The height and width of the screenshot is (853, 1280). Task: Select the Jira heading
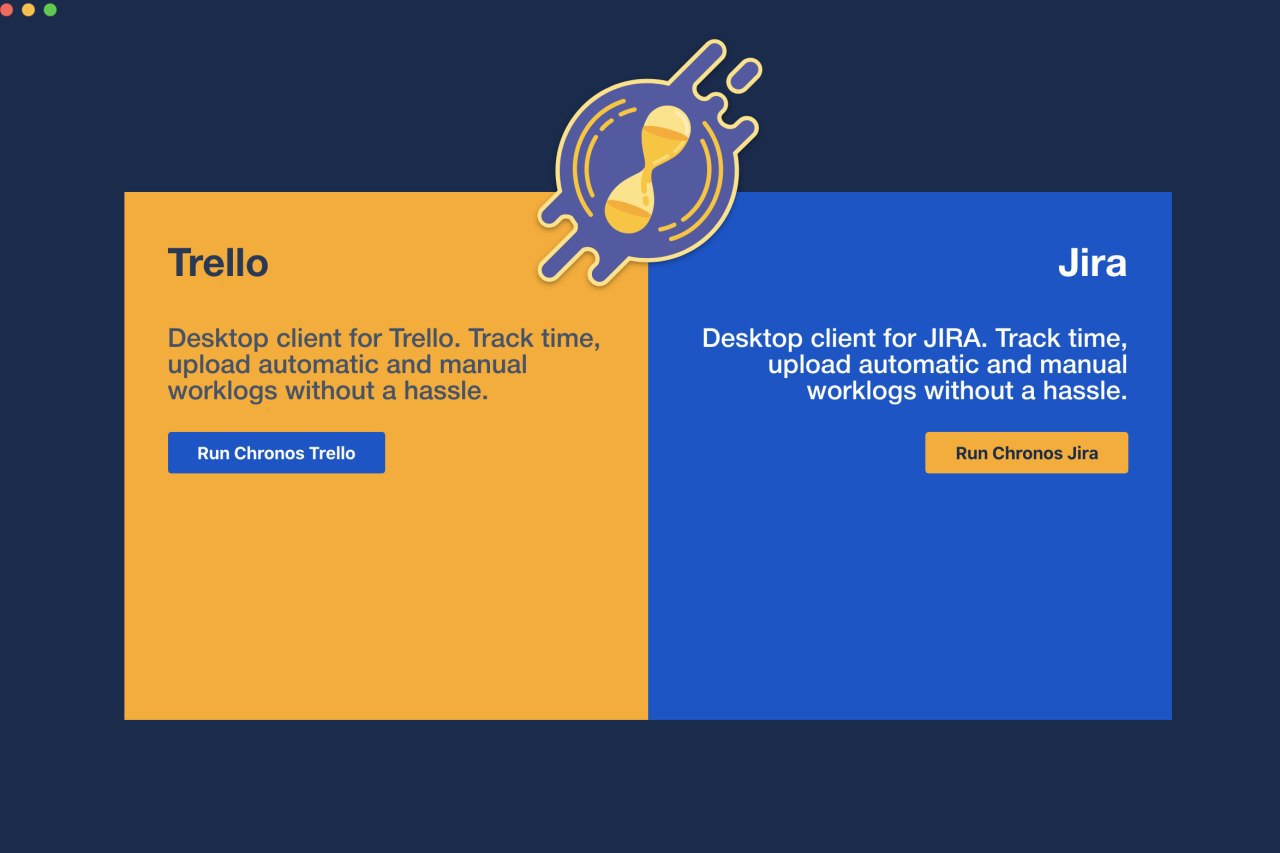(1092, 263)
